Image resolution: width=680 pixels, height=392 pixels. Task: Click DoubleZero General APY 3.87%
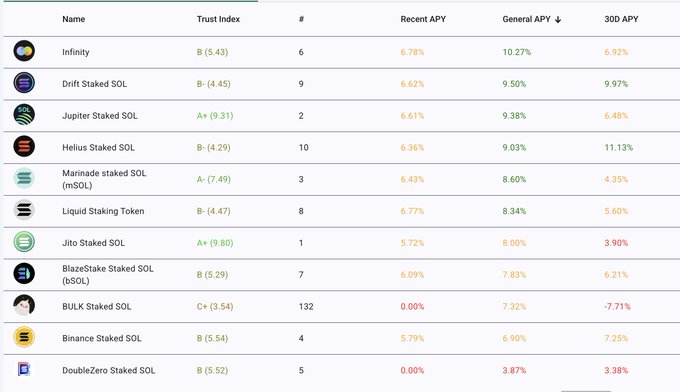coord(514,370)
